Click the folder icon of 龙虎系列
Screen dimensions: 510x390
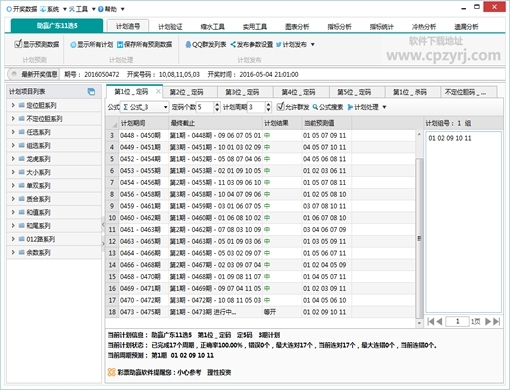pyautogui.click(x=22, y=159)
